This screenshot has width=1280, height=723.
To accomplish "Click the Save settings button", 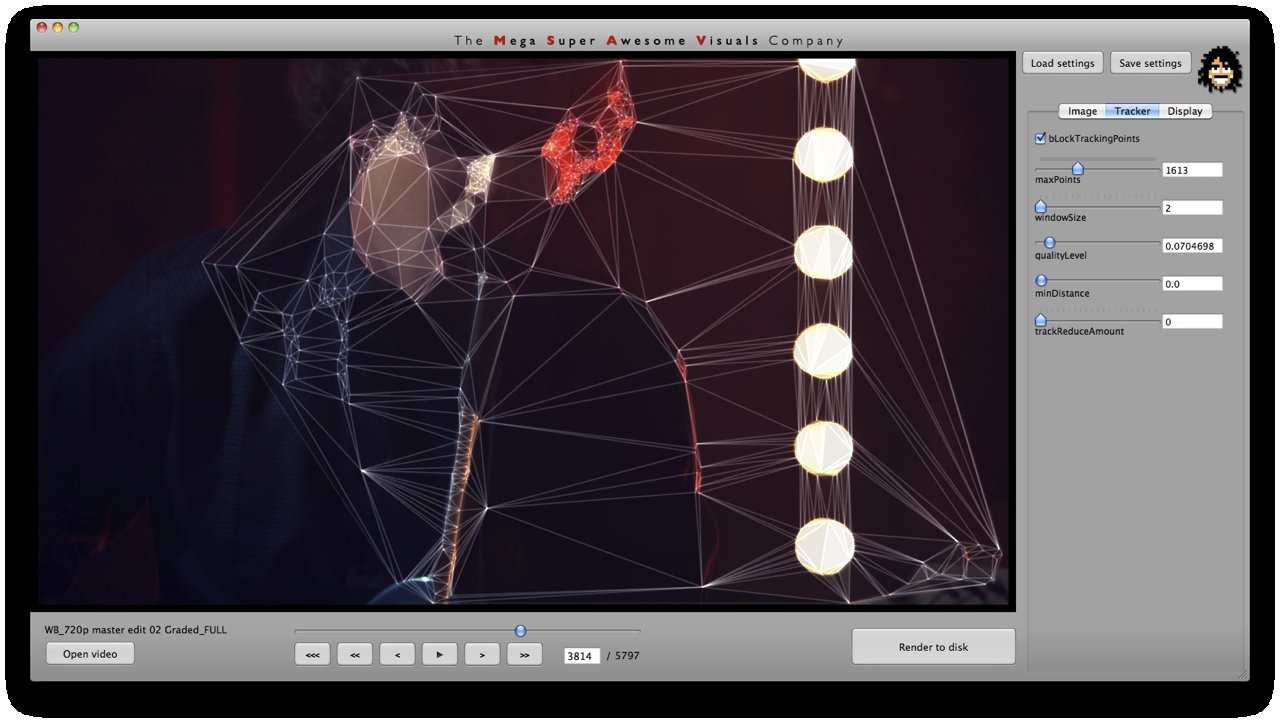I will [1150, 63].
